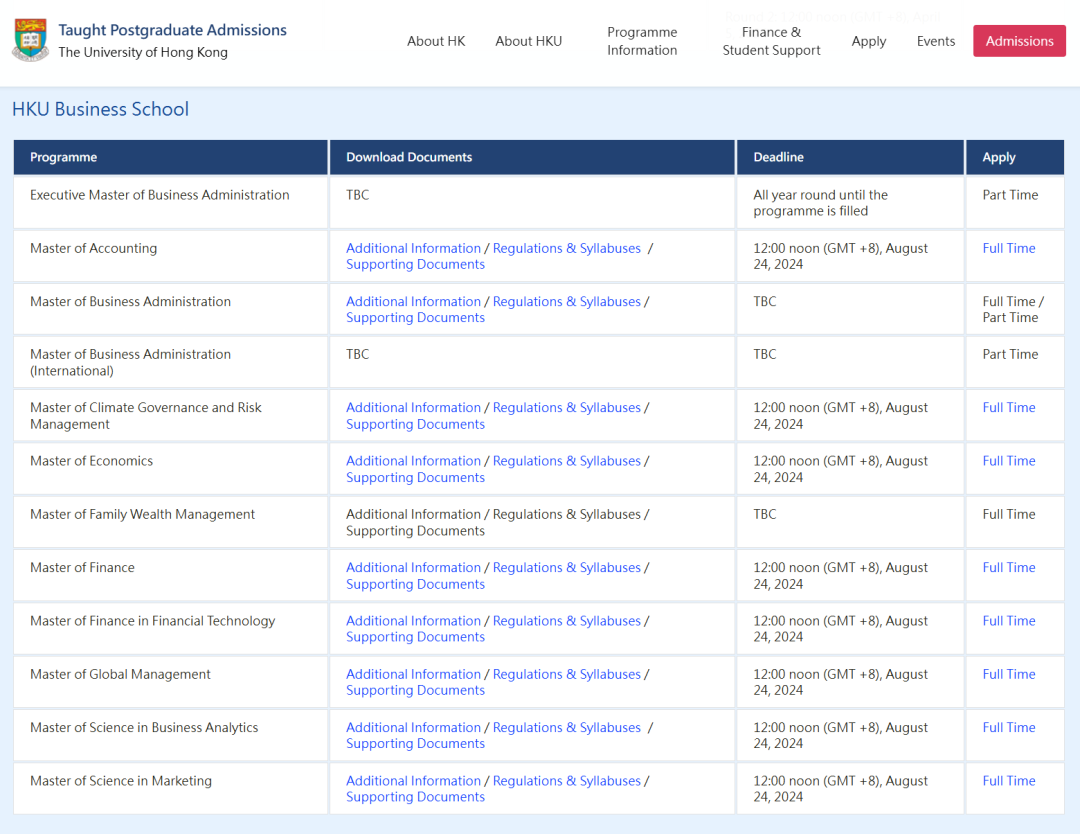Open Science in Marketing Regulations & Syllabuses
Image resolution: width=1080 pixels, height=834 pixels.
[x=566, y=781]
